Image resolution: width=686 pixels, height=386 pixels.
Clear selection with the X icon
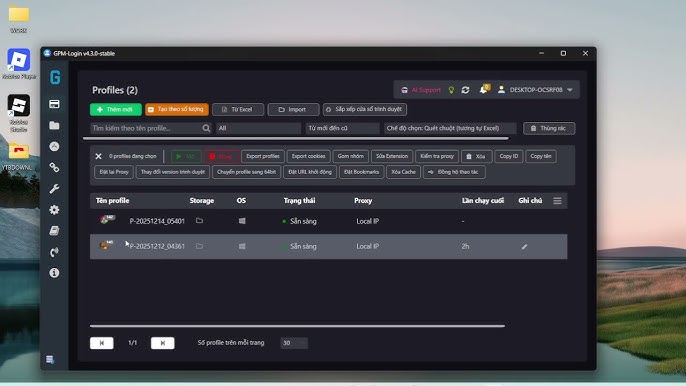(98, 156)
